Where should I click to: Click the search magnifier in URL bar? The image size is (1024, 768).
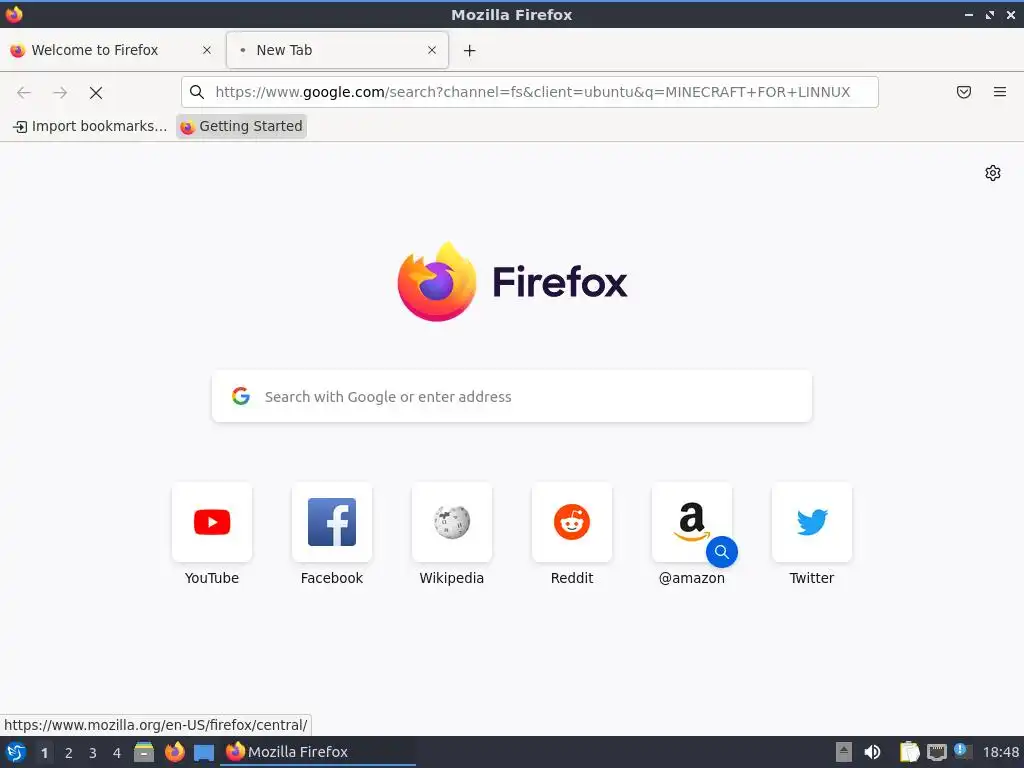[197, 92]
